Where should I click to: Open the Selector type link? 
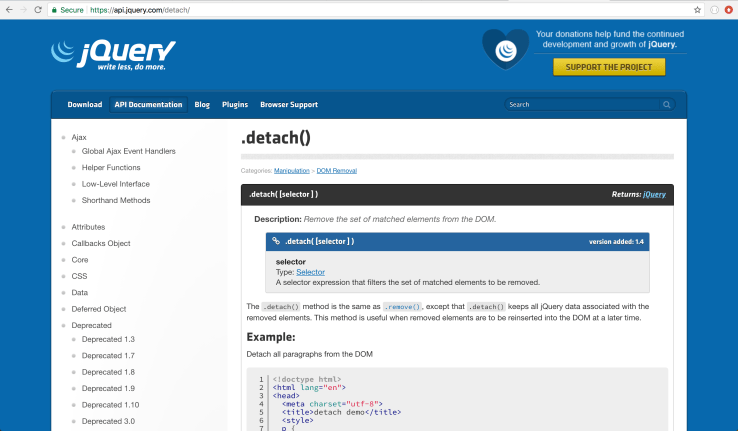310,272
